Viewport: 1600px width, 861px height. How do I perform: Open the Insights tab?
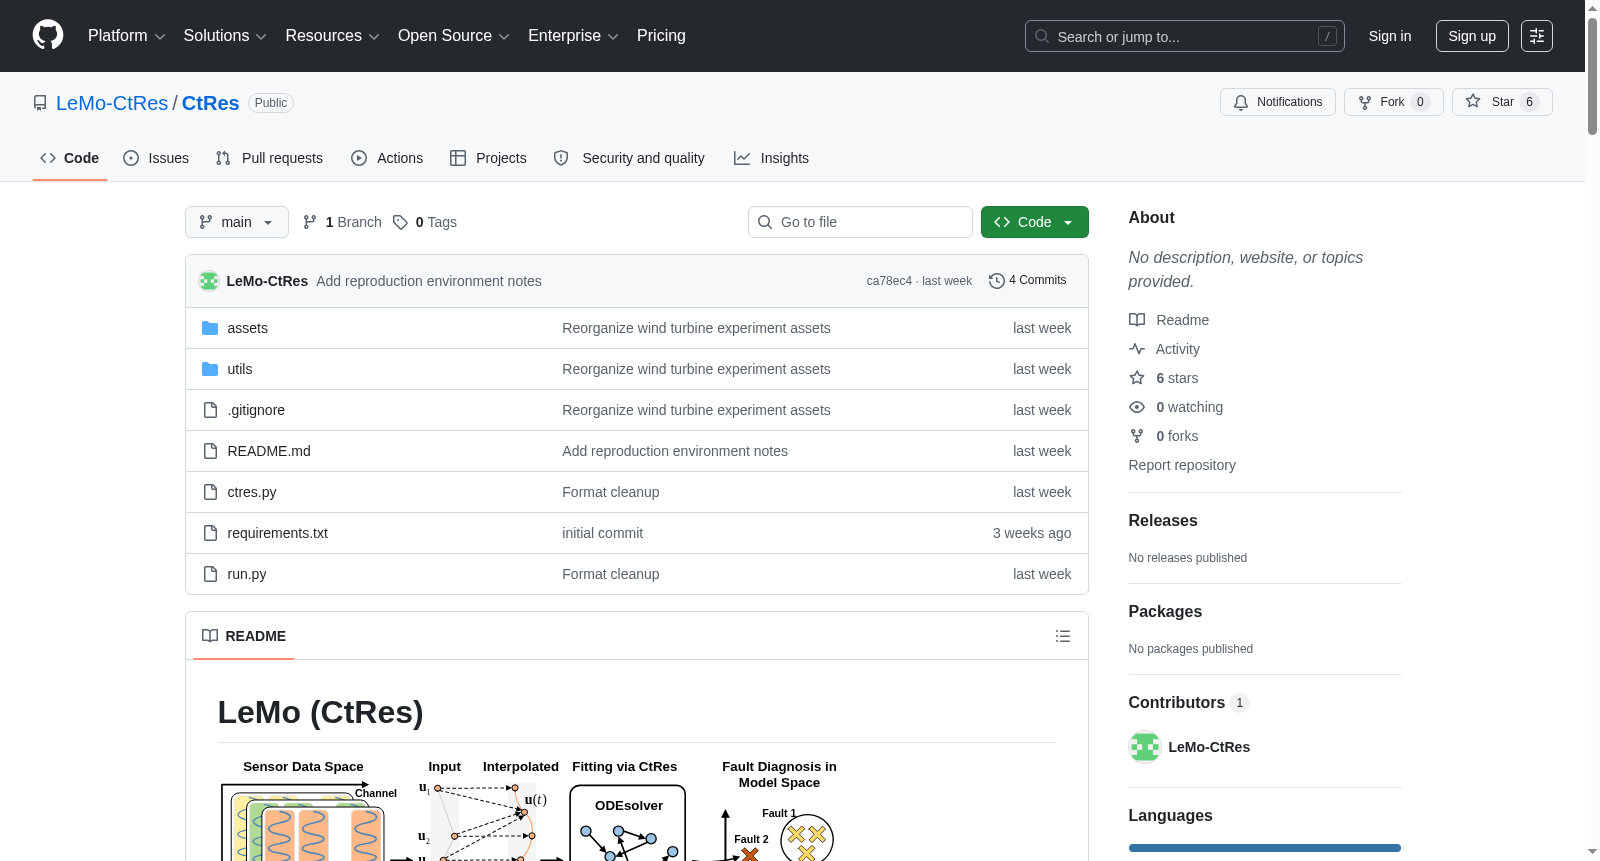[x=771, y=158]
